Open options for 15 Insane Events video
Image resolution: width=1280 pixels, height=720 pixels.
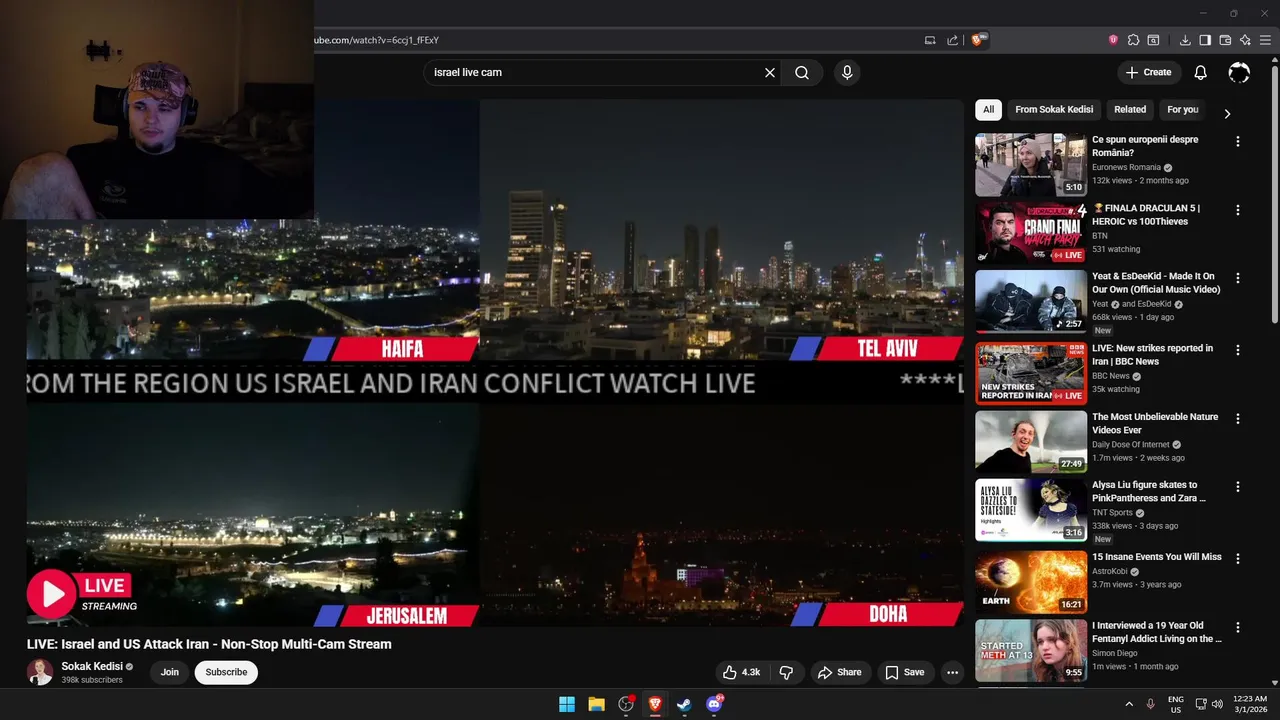point(1238,559)
